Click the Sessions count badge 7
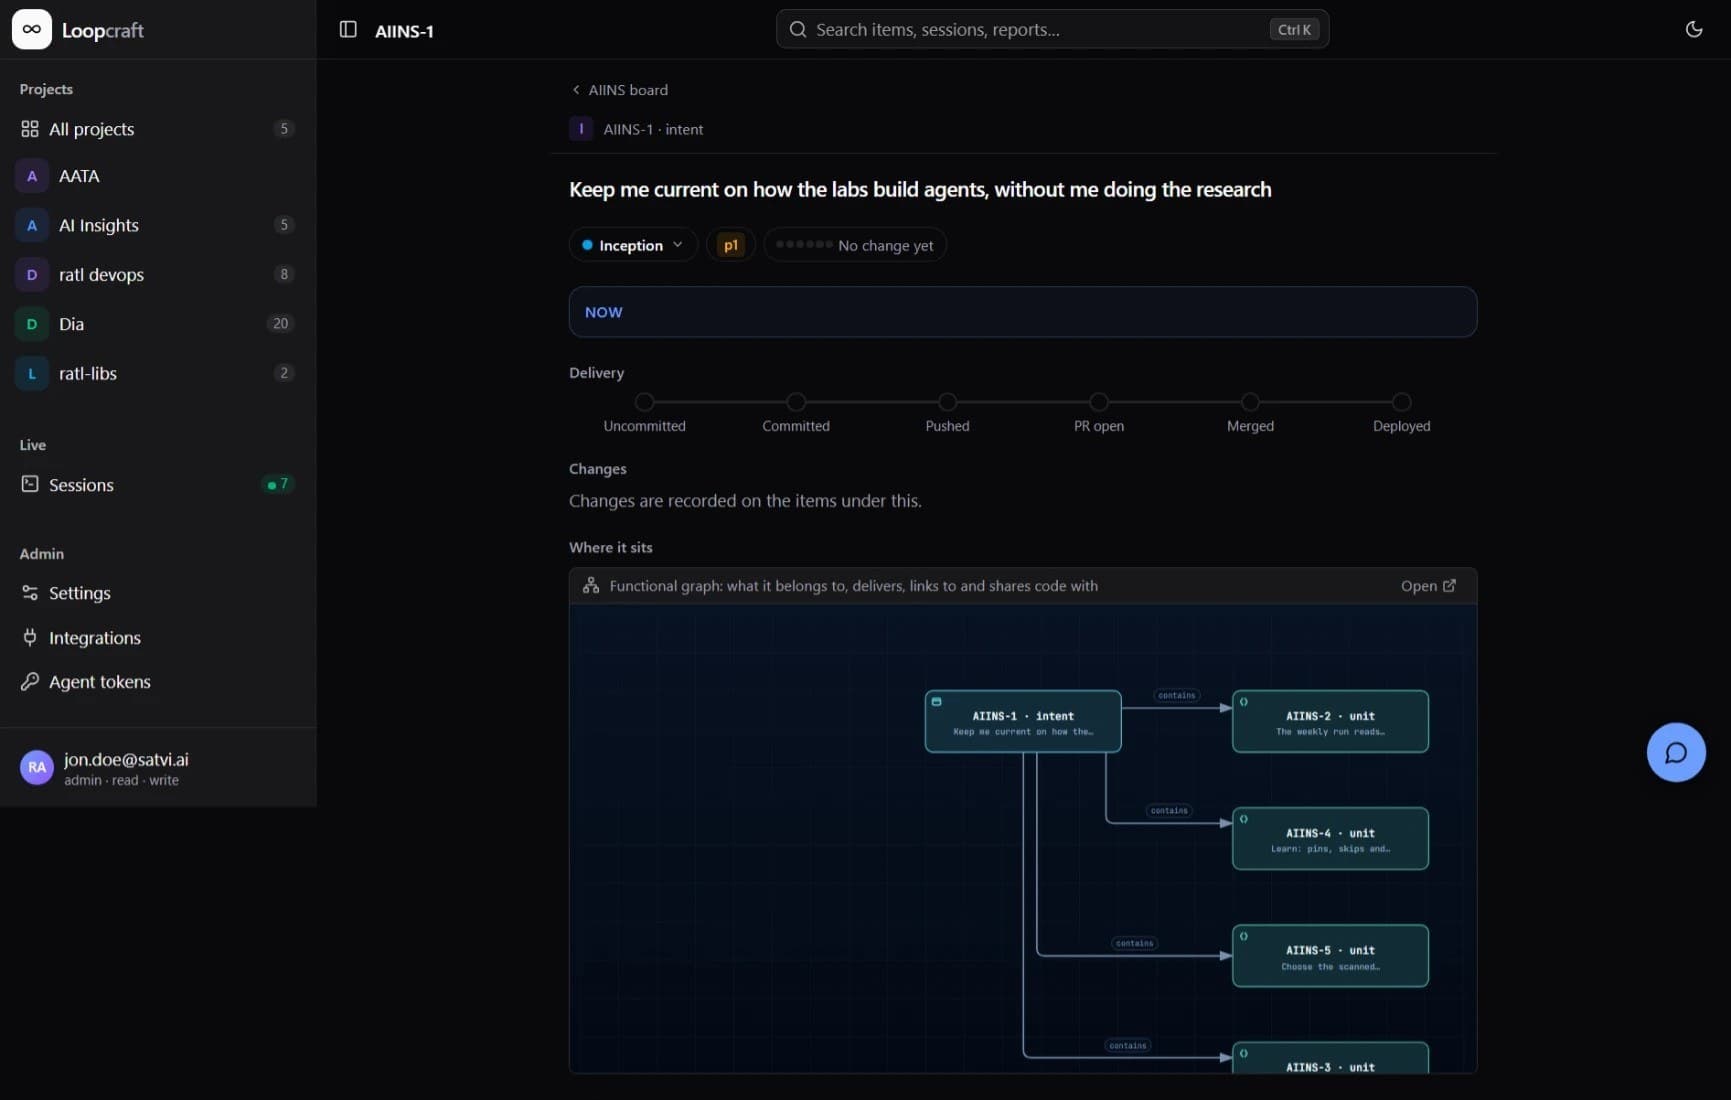This screenshot has width=1731, height=1100. tap(279, 484)
